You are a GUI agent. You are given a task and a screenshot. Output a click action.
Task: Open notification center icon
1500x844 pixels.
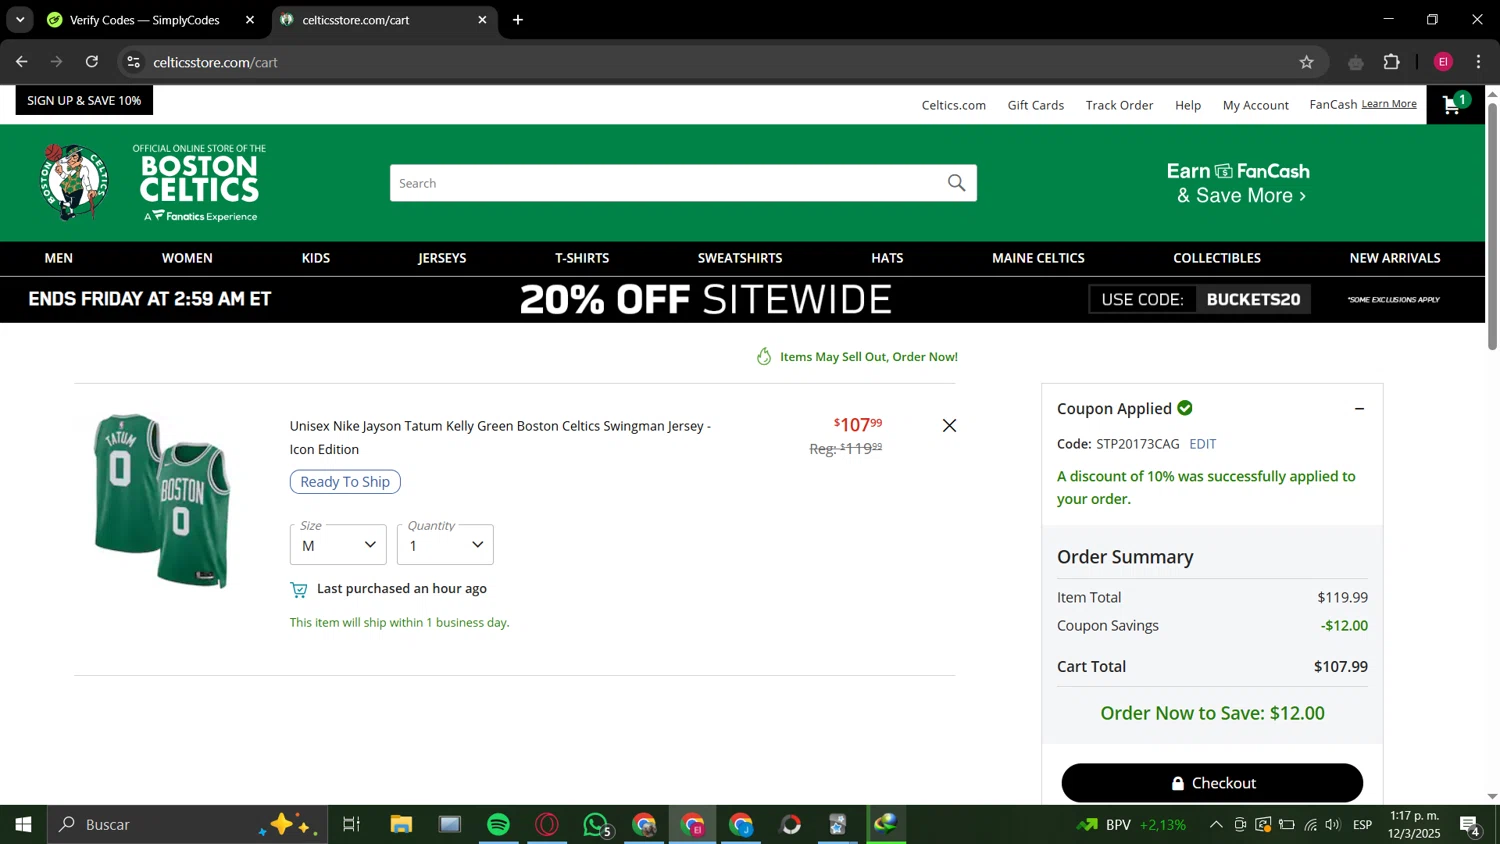1470,825
